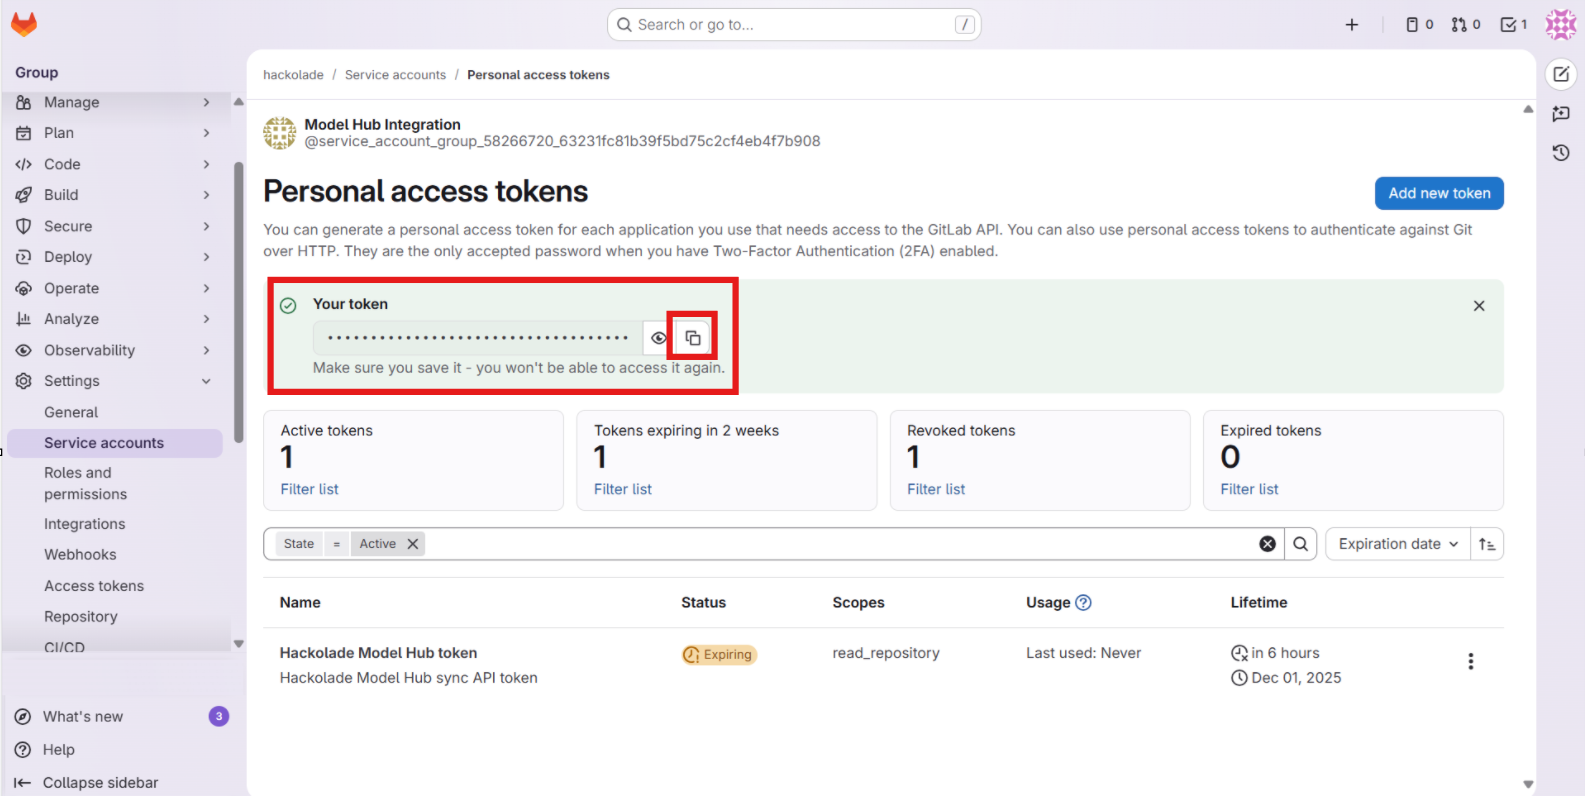Go to hackolade breadcrumb
Screen dimensions: 1585x796
[293, 75]
